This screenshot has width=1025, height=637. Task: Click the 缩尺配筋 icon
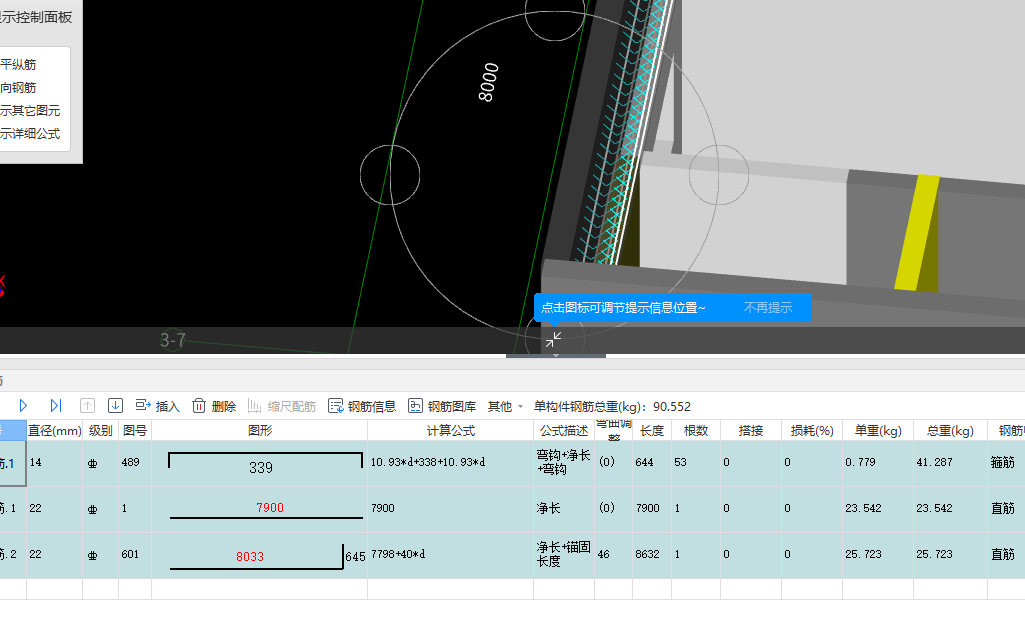point(254,406)
